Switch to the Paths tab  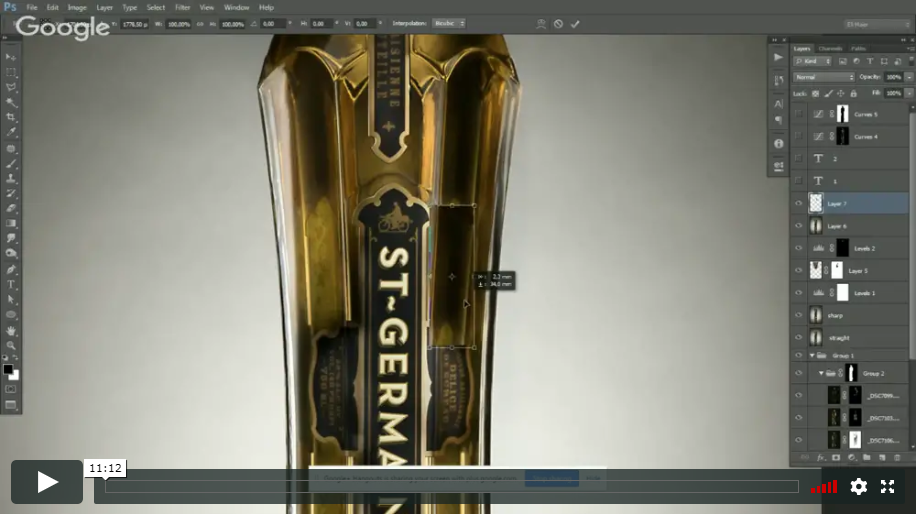coord(858,48)
